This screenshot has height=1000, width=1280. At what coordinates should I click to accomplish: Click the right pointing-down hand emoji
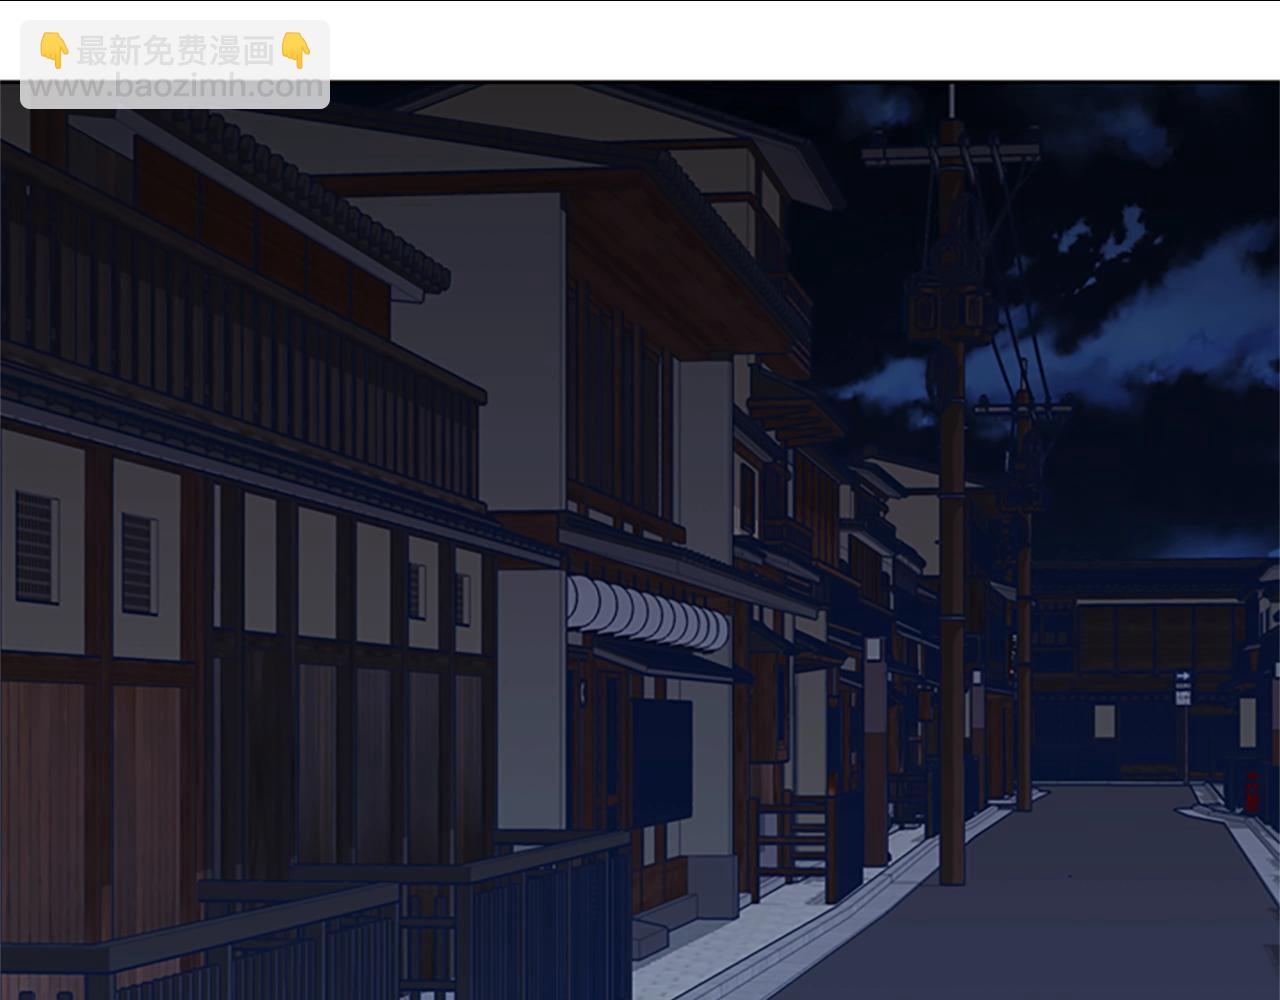pos(296,50)
